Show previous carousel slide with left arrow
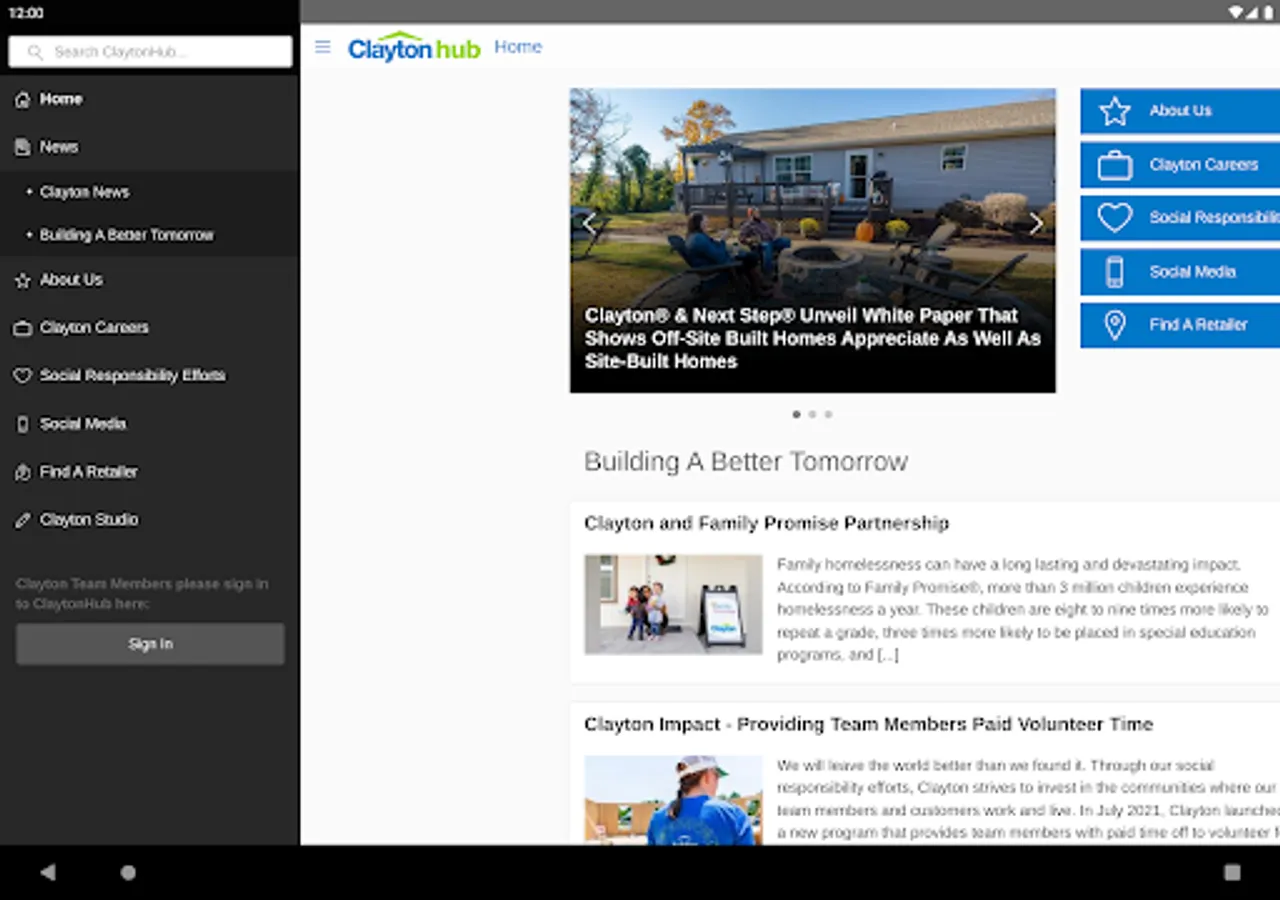The image size is (1280, 900). (588, 224)
